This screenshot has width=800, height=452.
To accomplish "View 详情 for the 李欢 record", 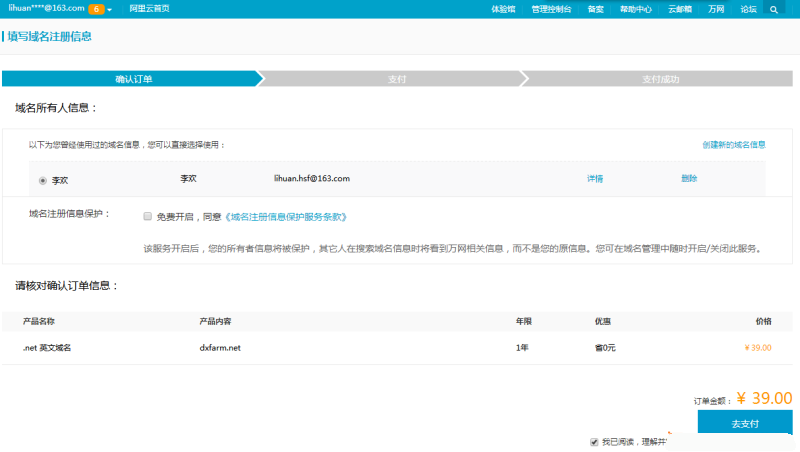I will 595,179.
